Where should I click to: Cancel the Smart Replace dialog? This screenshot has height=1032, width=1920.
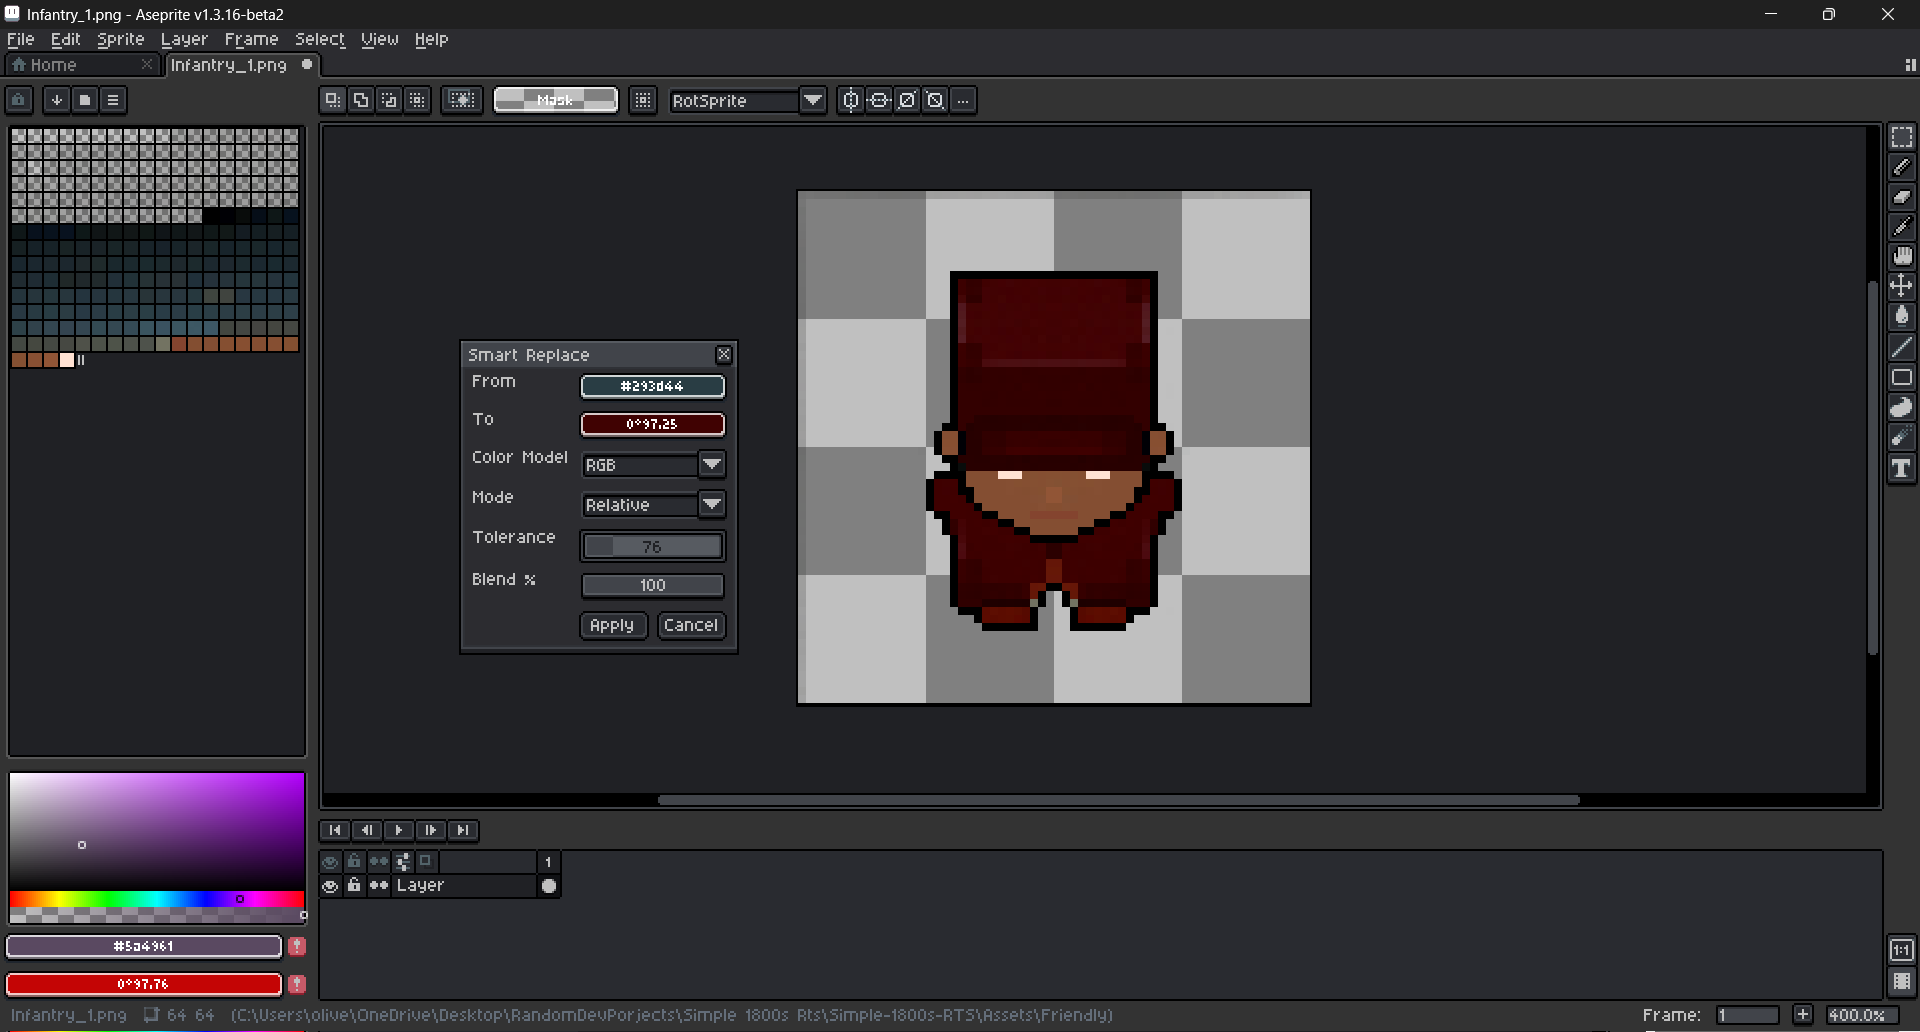690,625
